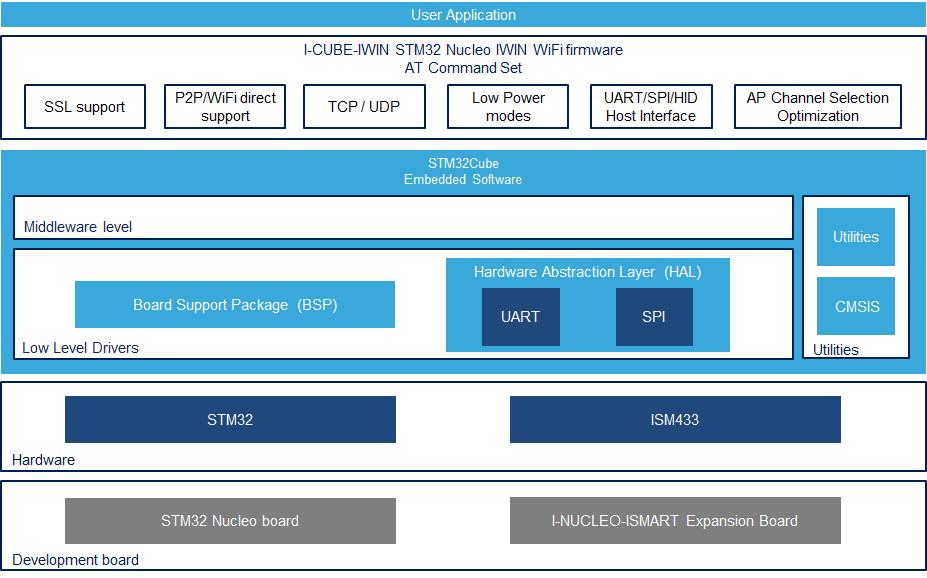Select the Middleware level row
Image resolution: width=927 pixels, height=578 pixels.
pyautogui.click(x=403, y=217)
